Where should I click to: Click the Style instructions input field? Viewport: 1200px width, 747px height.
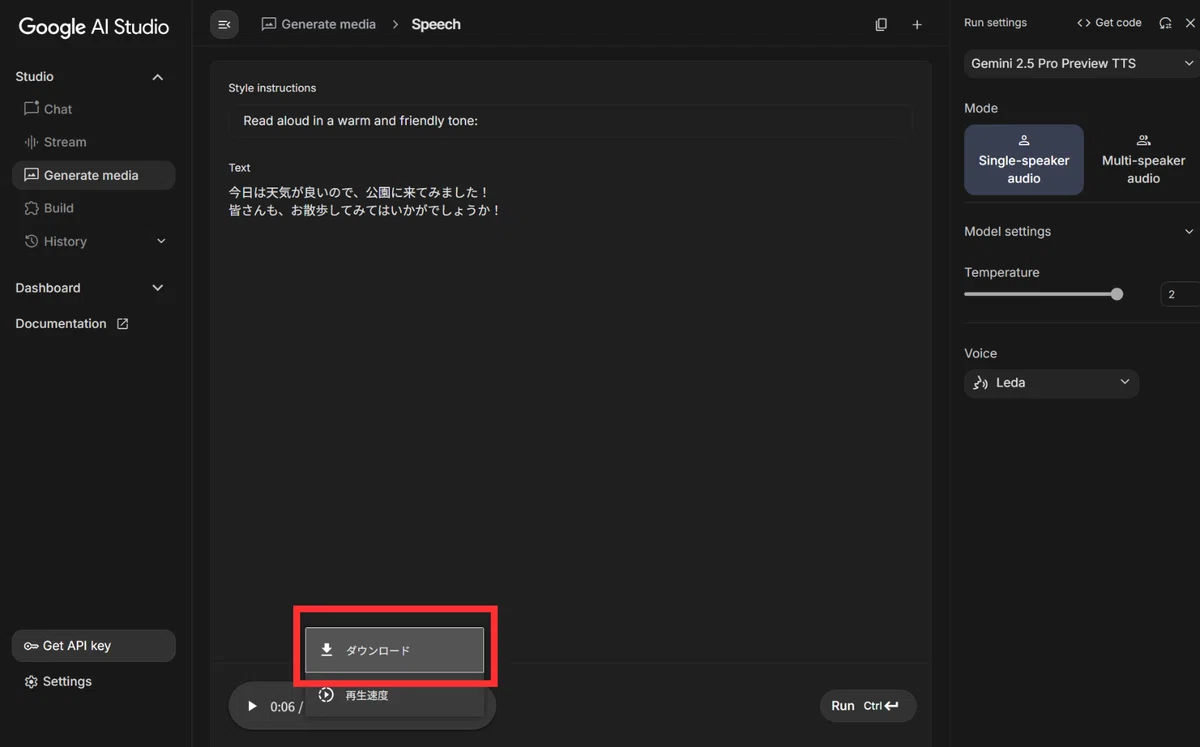click(570, 121)
